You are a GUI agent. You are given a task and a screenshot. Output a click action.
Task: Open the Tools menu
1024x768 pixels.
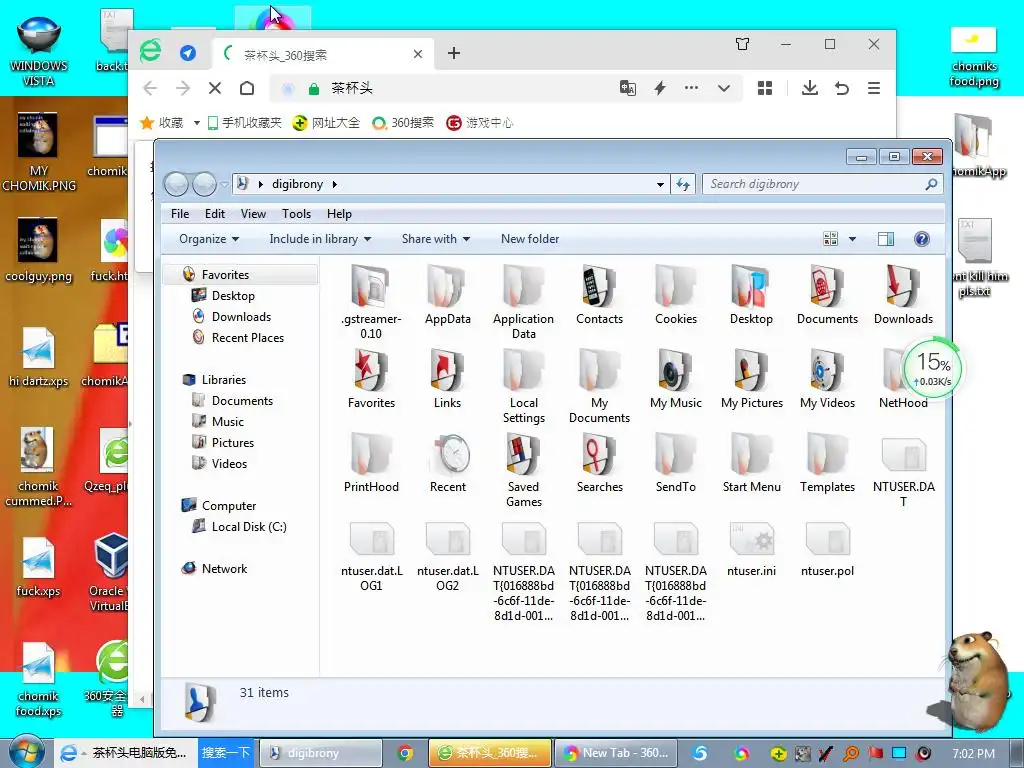tap(296, 214)
